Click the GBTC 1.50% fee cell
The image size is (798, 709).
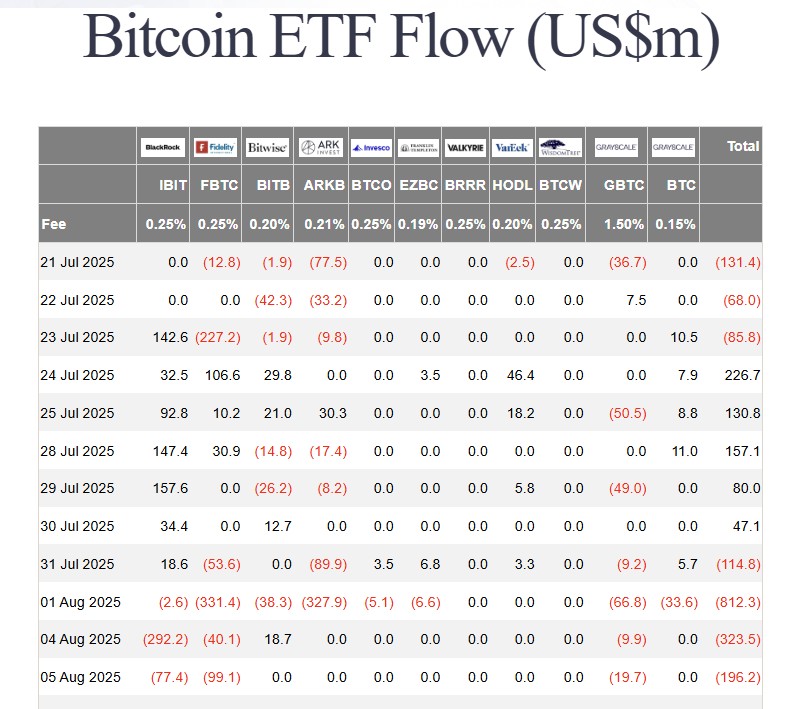pyautogui.click(x=624, y=224)
